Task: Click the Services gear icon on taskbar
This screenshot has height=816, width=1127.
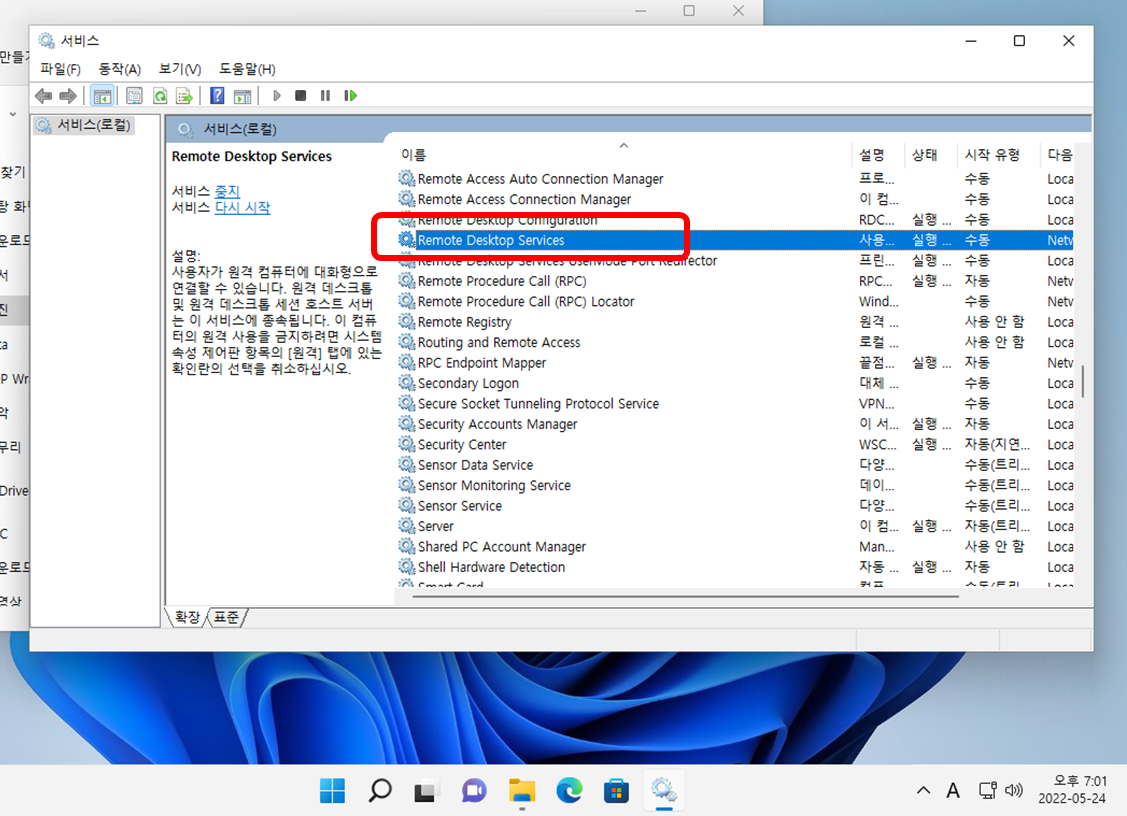Action: (664, 791)
